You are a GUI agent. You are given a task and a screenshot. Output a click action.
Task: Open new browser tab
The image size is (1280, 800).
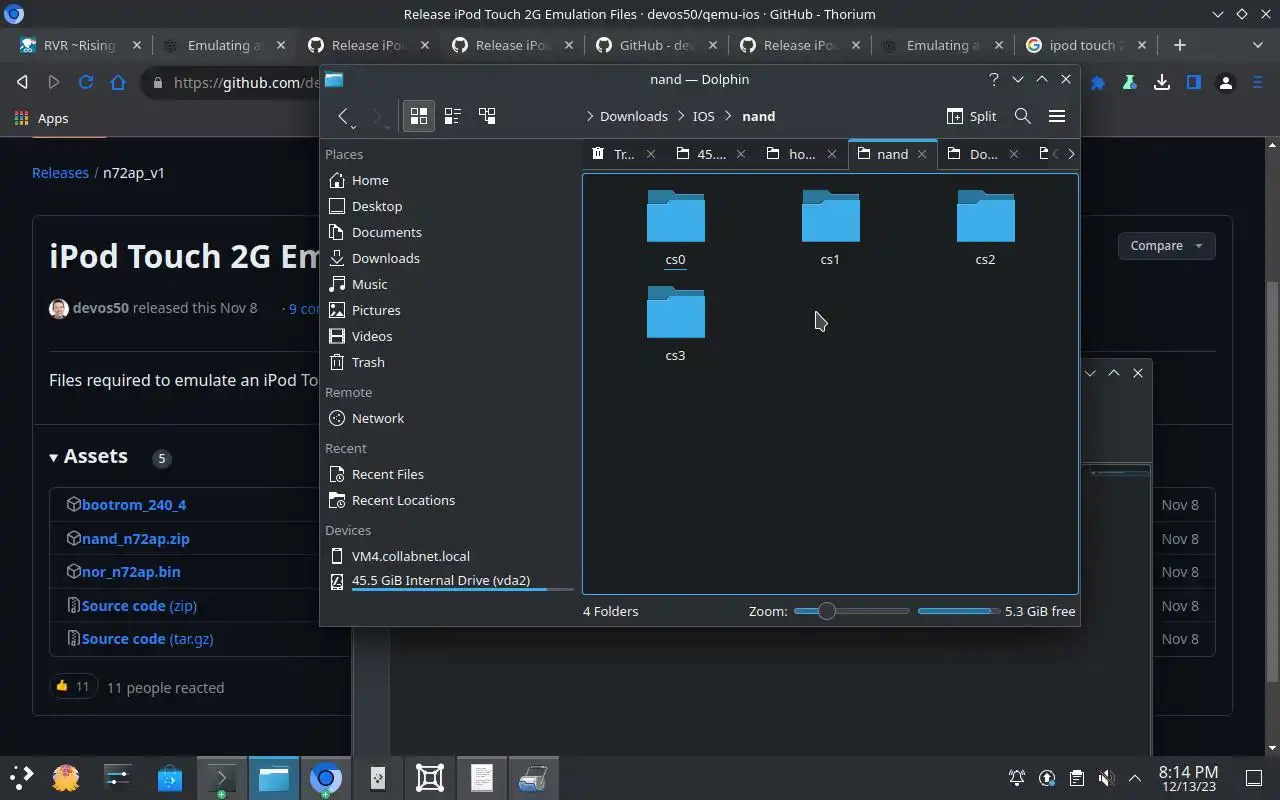[1180, 45]
